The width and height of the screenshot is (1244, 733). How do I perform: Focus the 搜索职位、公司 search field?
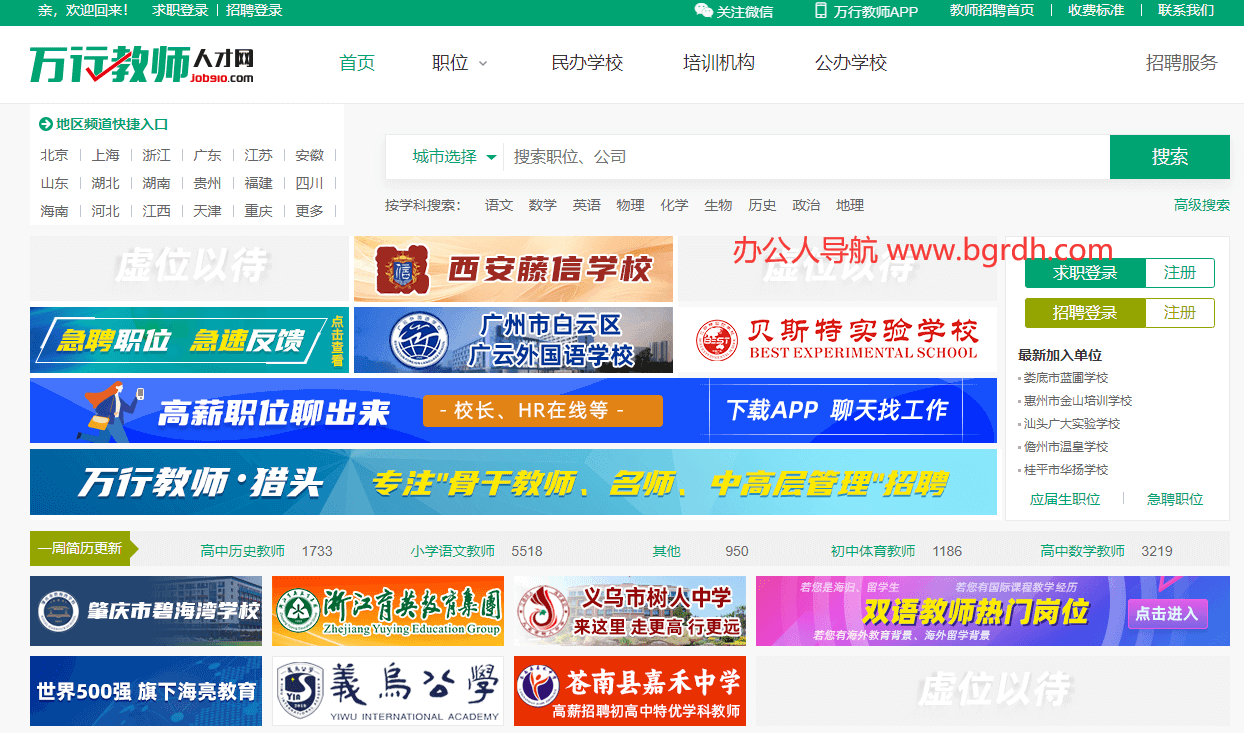[806, 157]
